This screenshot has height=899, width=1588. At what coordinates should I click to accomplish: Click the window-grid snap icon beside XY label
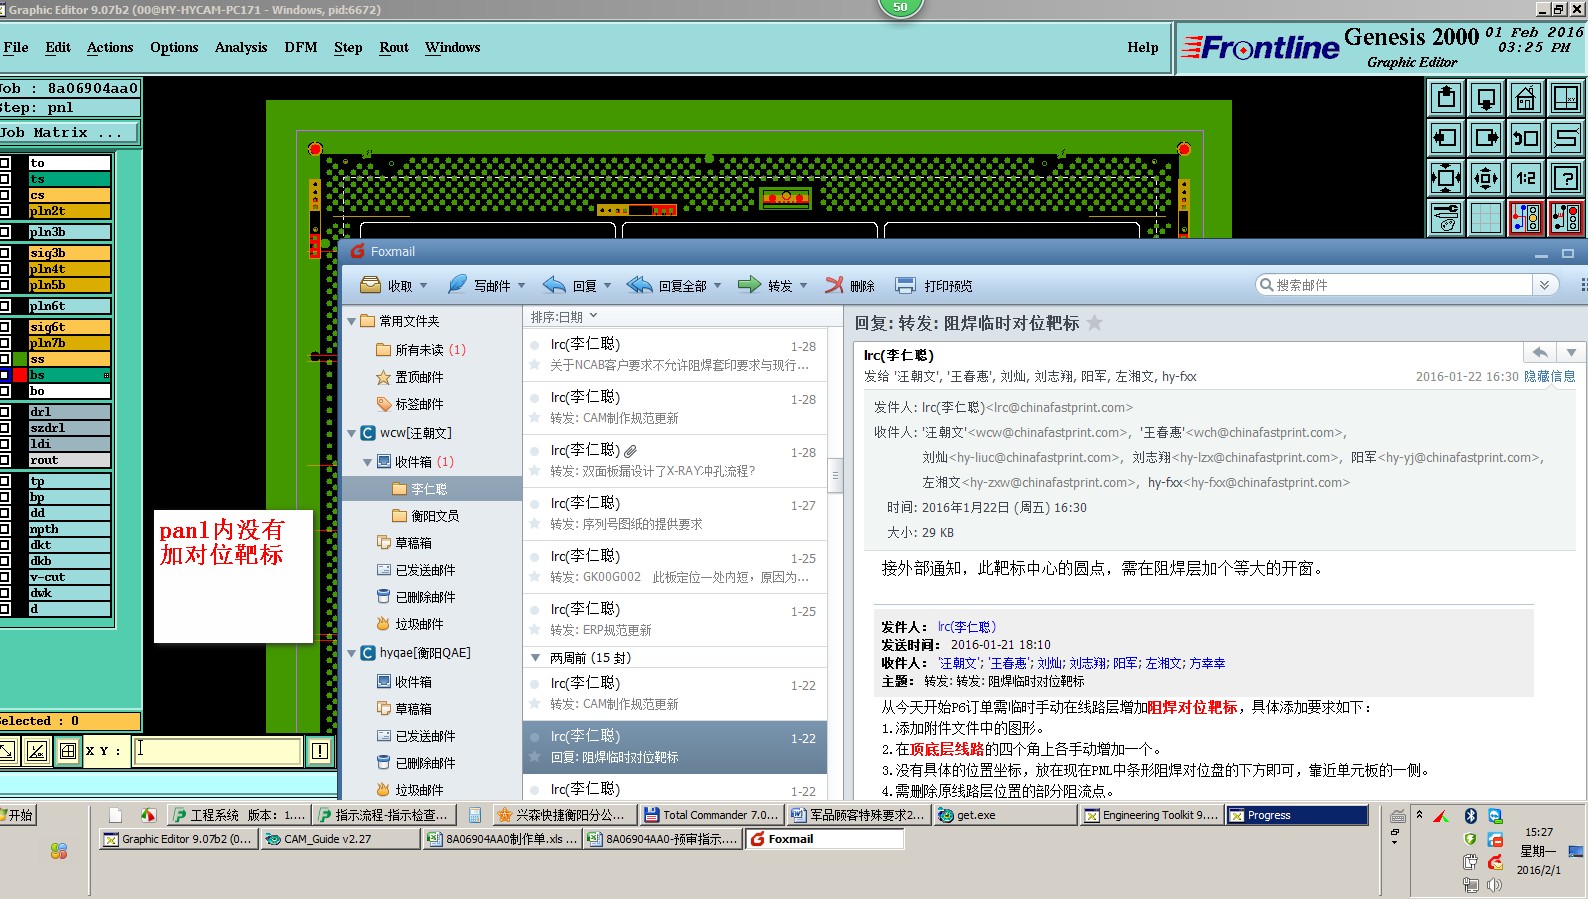click(68, 750)
